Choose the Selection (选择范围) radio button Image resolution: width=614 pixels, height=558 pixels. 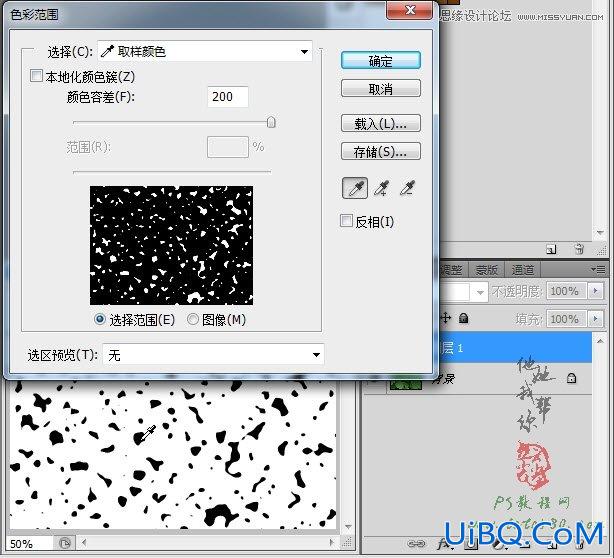pos(99,320)
